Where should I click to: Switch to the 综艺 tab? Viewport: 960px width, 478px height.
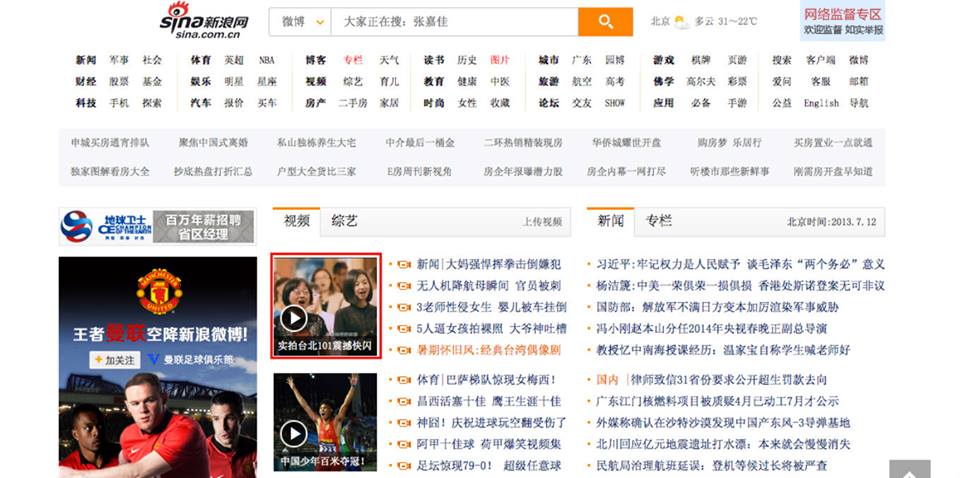tap(345, 220)
